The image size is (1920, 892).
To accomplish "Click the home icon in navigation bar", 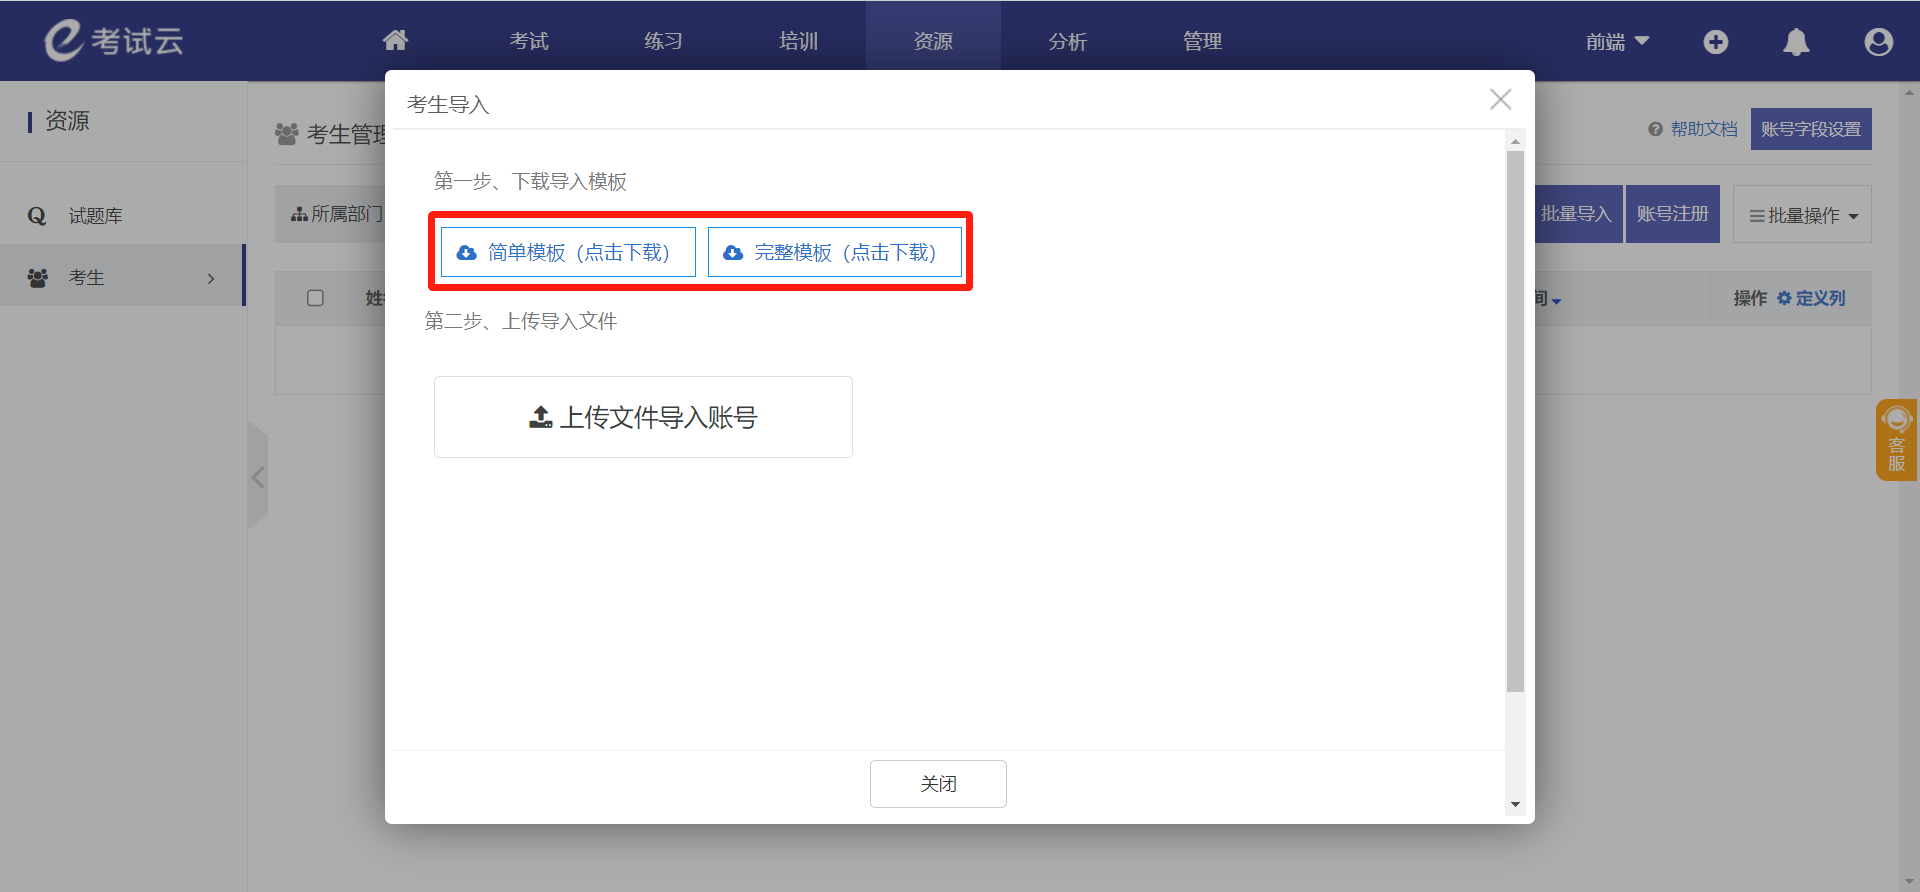I will point(395,41).
